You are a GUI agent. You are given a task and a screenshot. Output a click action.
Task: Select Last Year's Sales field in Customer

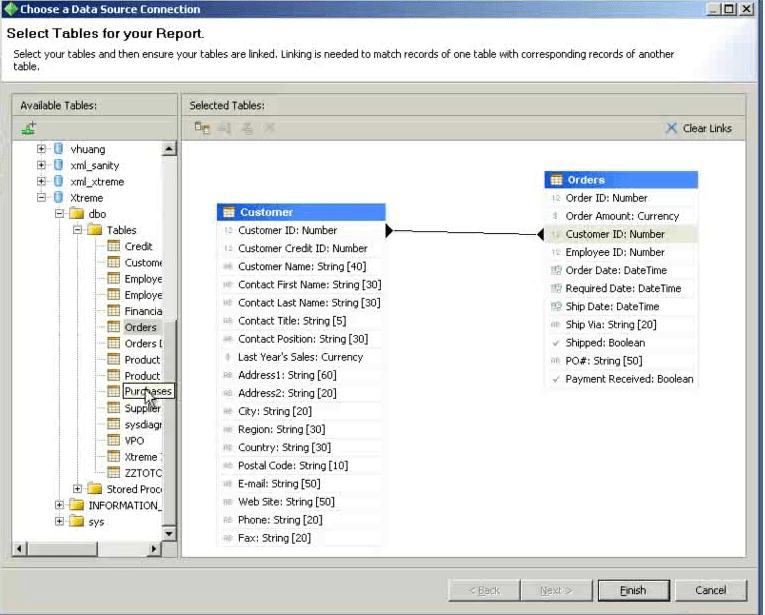pos(300,357)
